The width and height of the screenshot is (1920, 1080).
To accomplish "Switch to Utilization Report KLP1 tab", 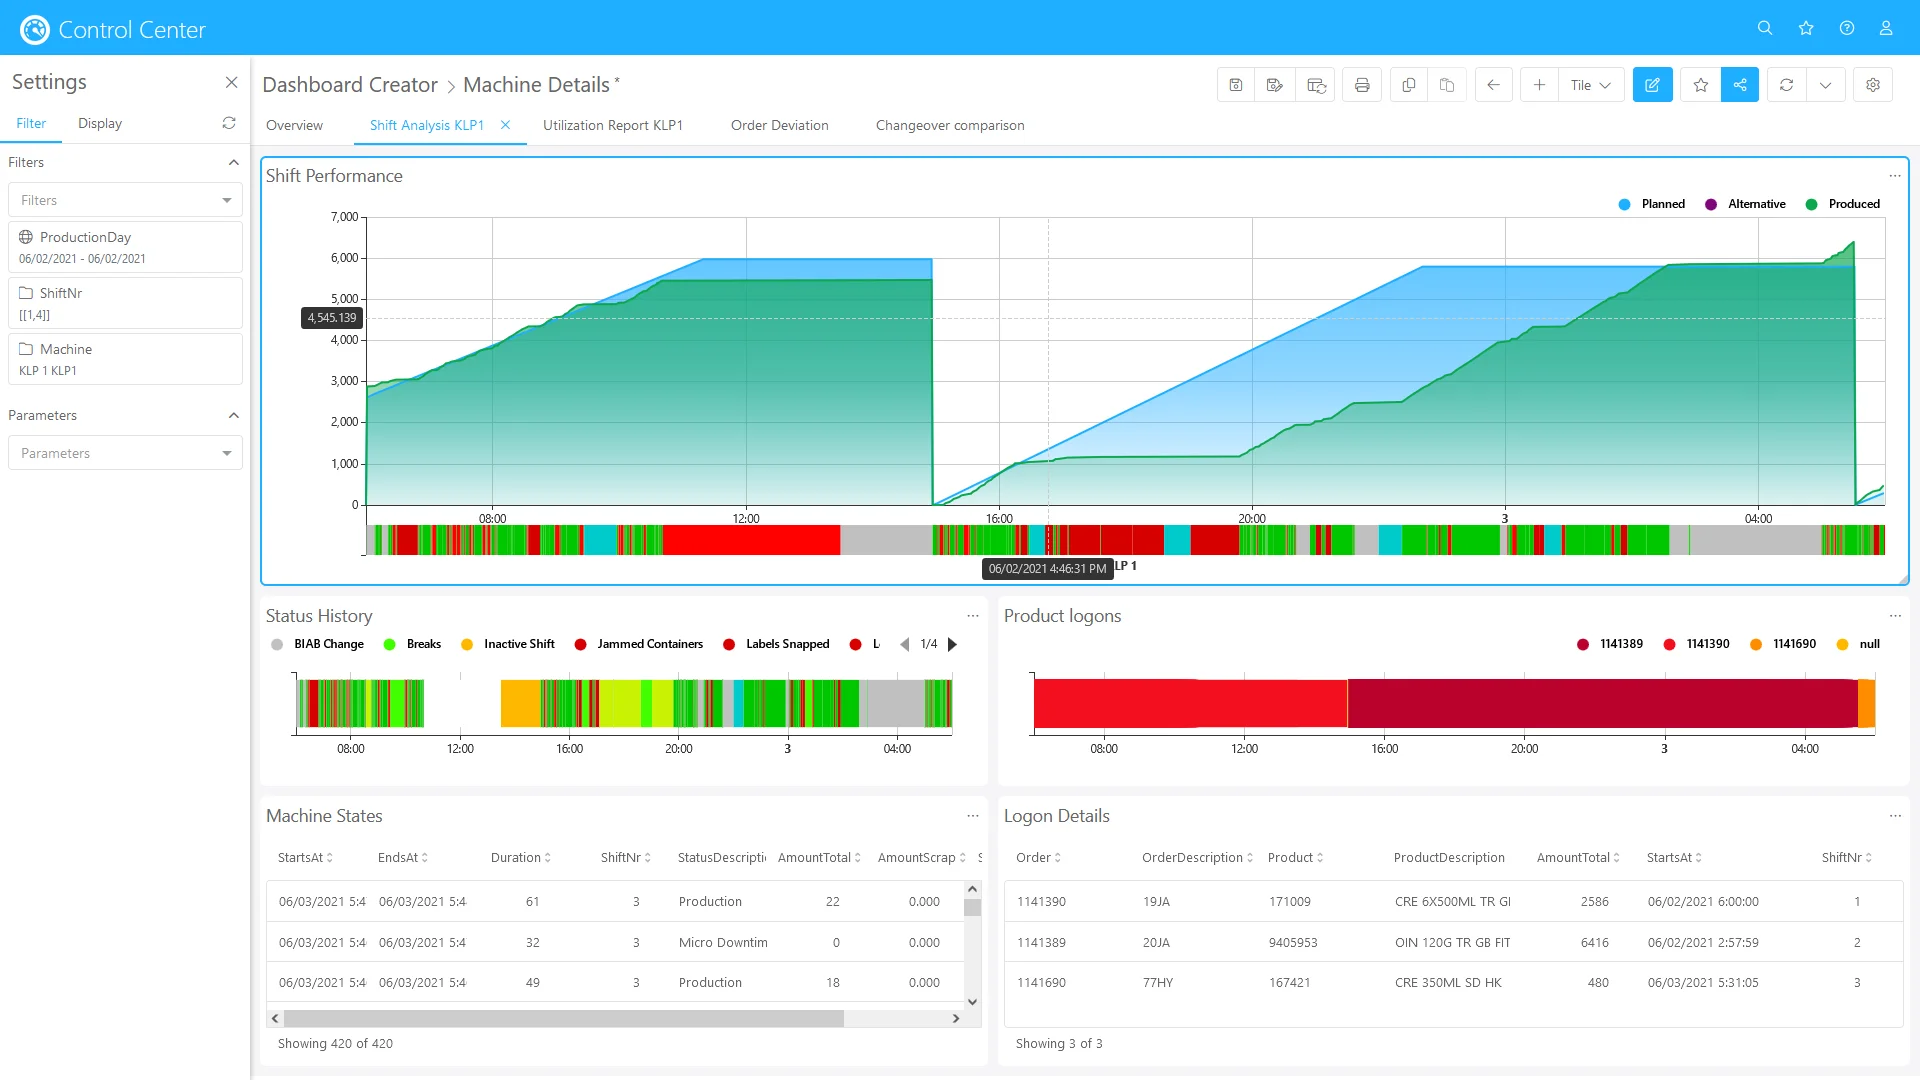I will (x=612, y=125).
